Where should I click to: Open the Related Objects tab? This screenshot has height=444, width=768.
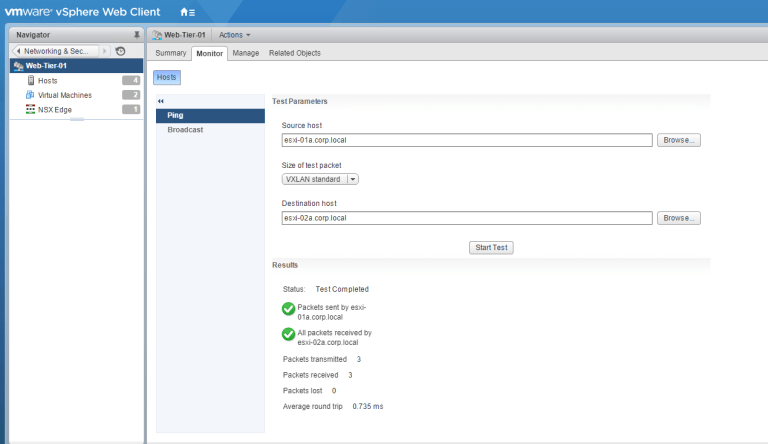[295, 53]
